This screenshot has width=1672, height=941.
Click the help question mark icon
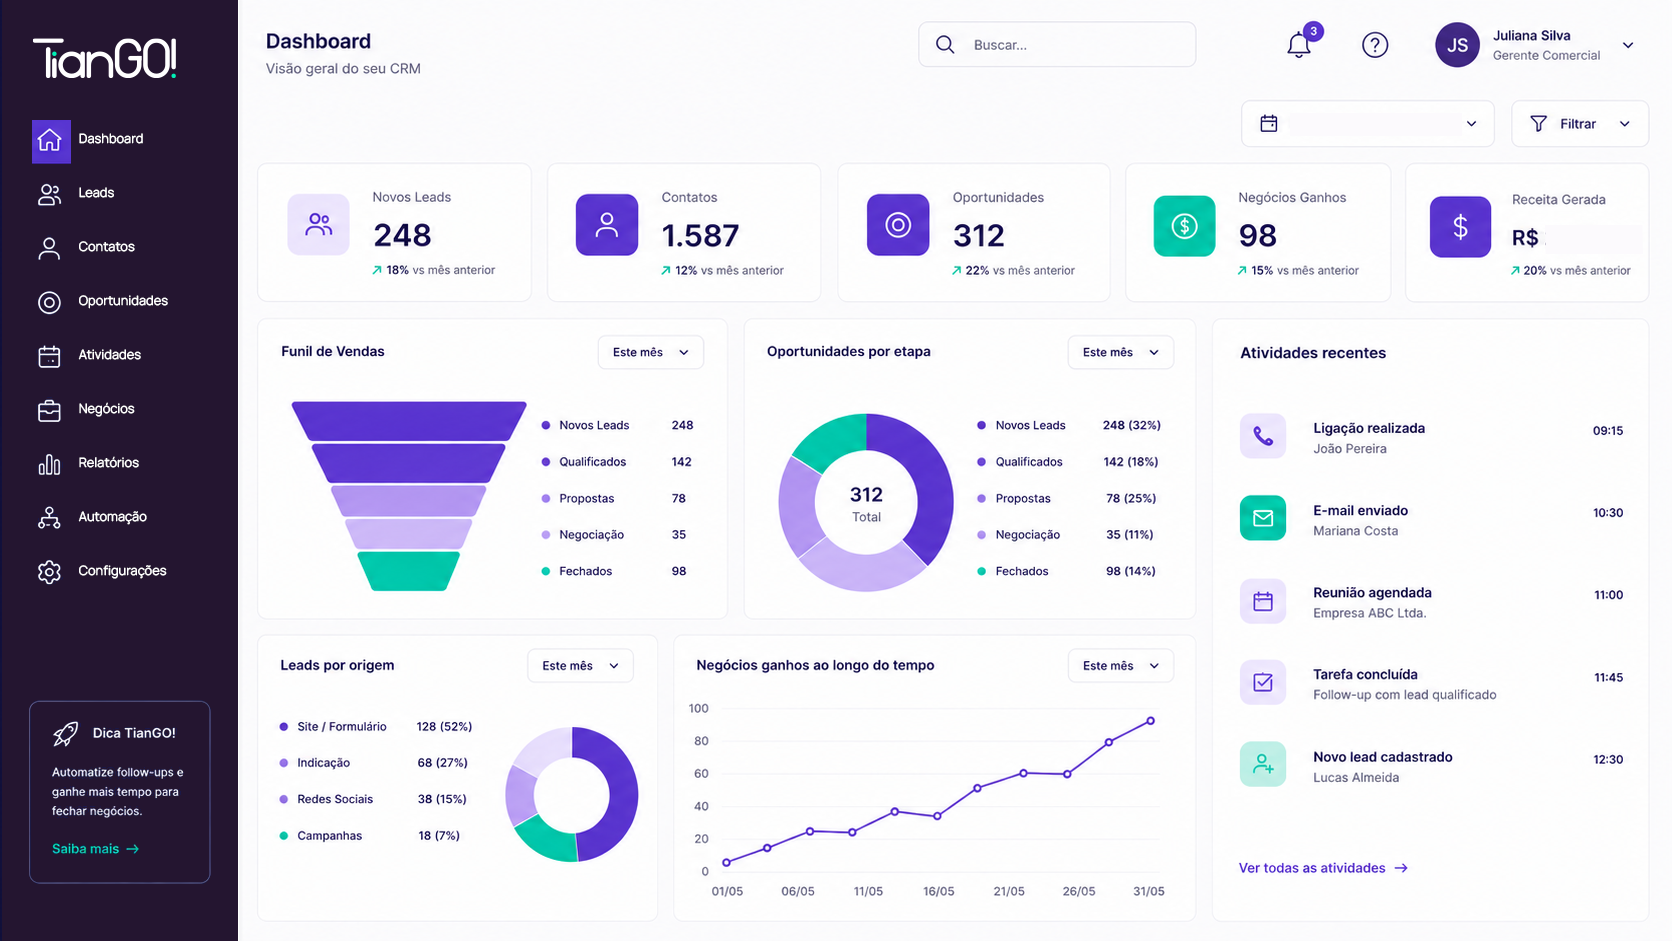point(1375,45)
